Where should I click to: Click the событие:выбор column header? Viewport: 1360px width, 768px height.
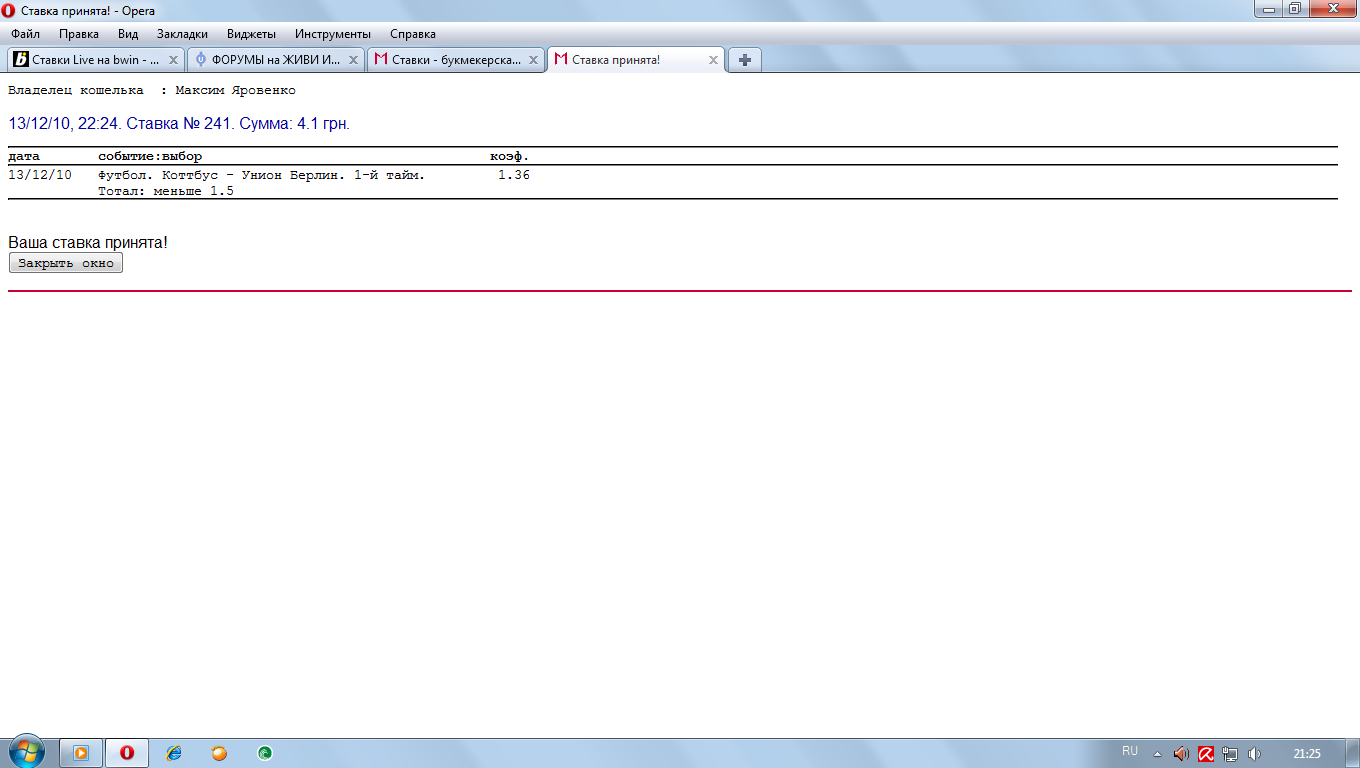pos(150,157)
